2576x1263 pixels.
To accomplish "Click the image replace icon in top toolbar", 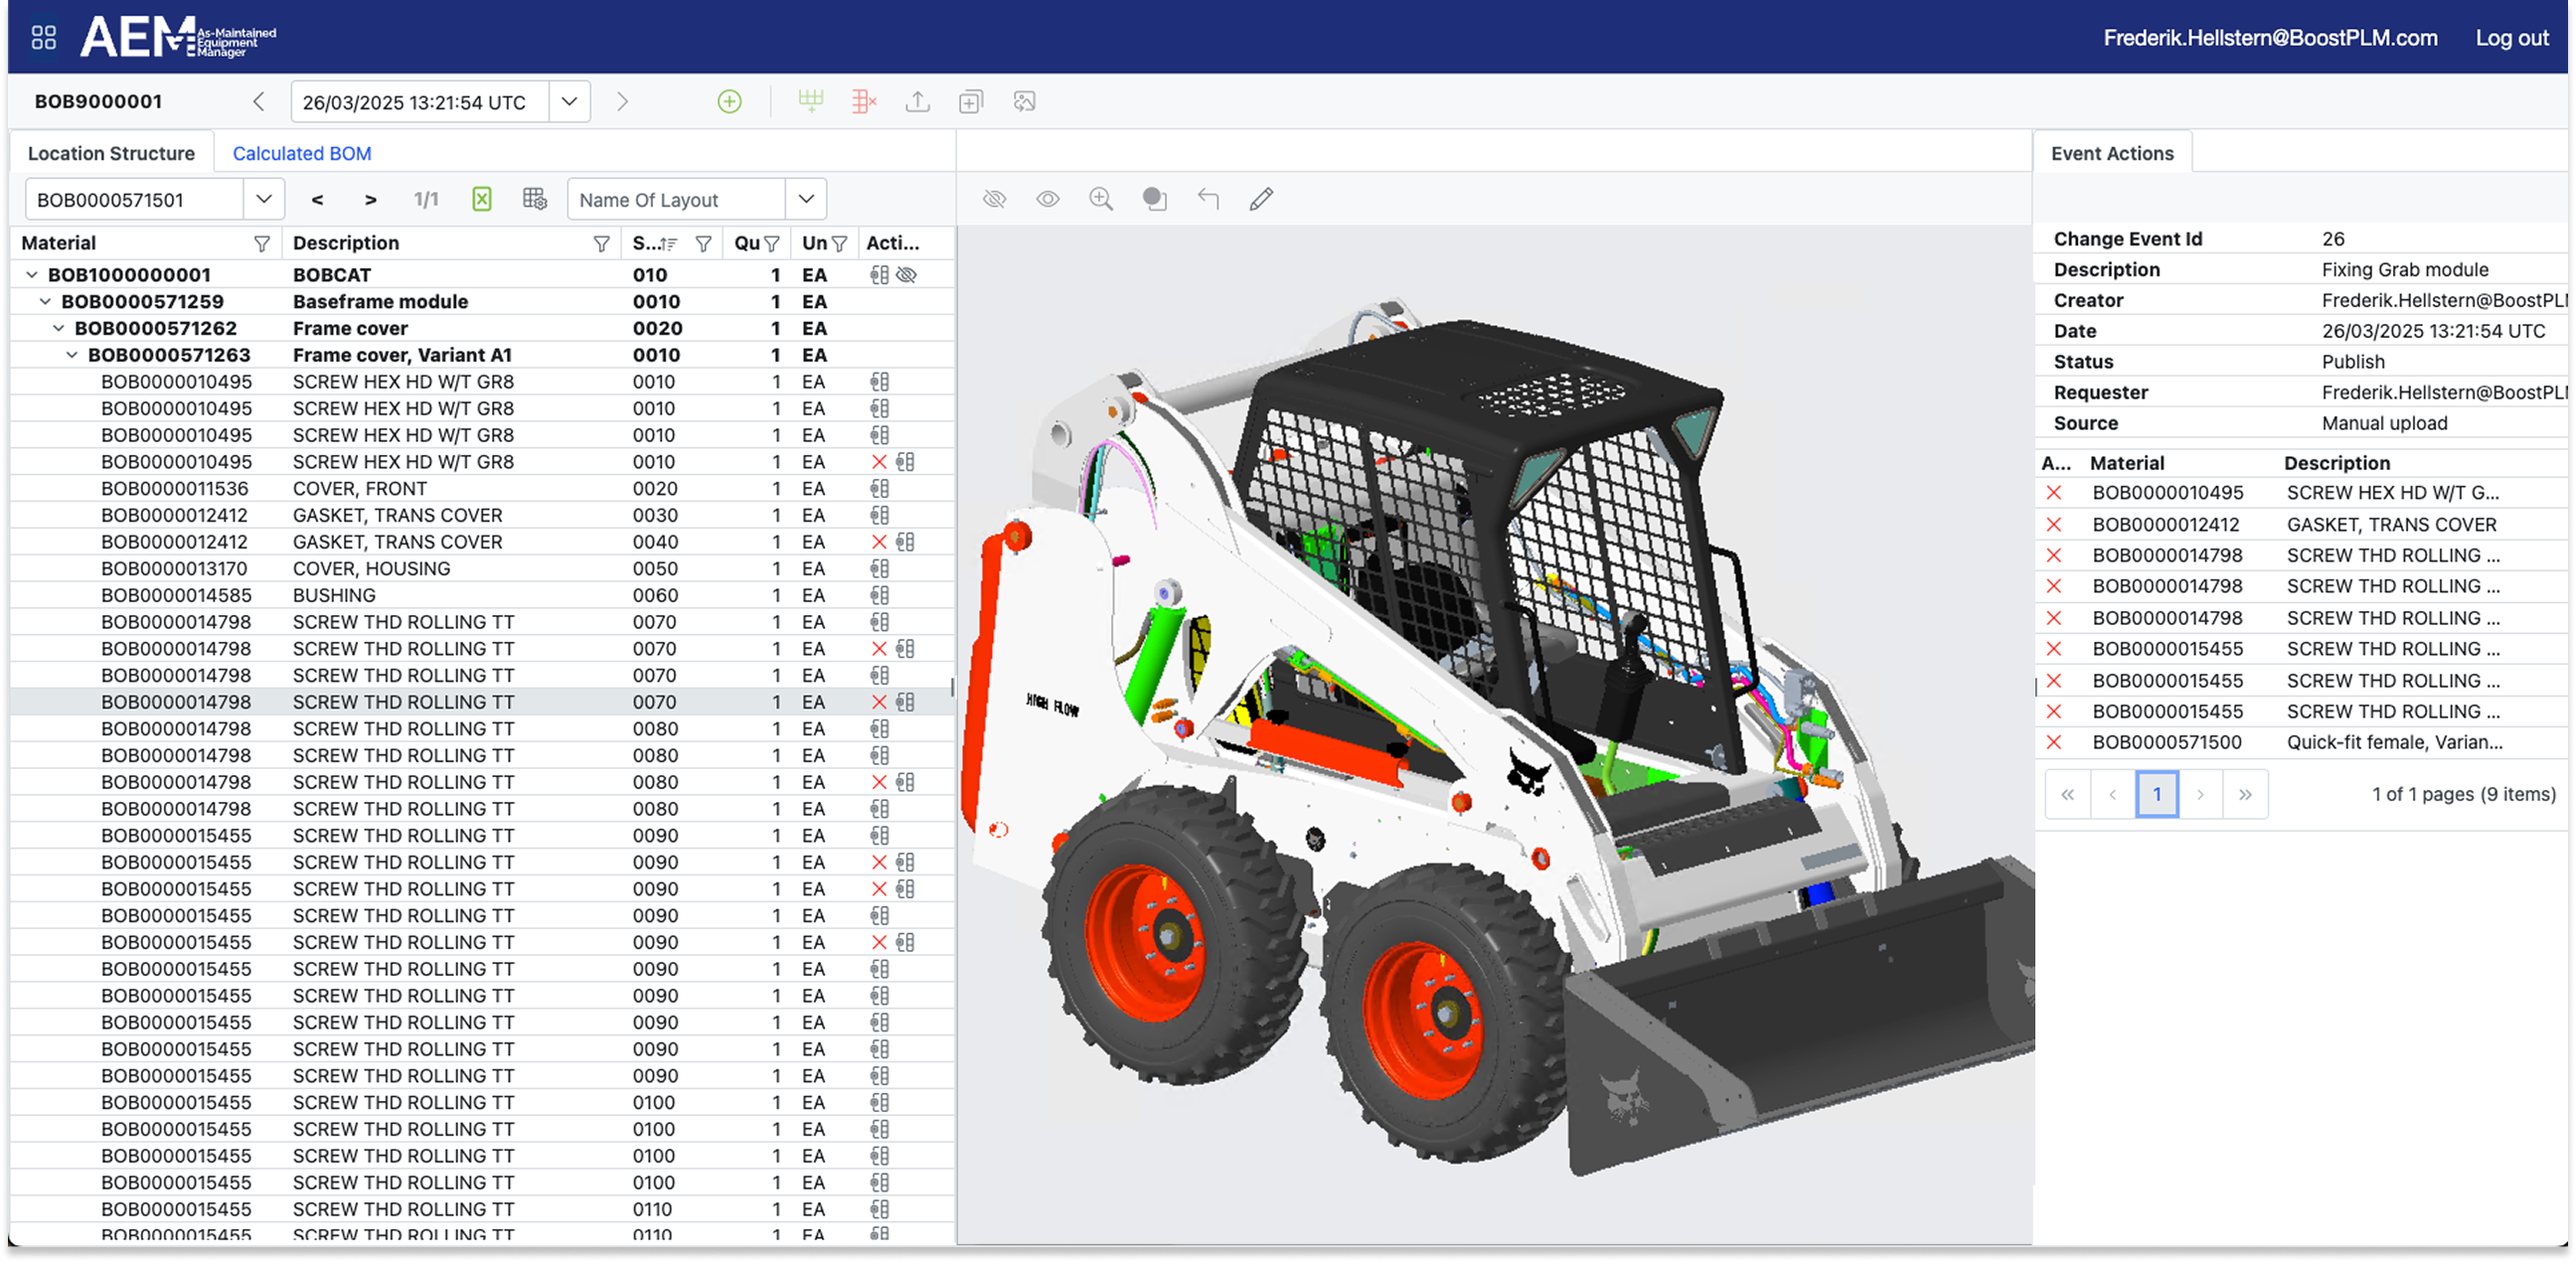I will point(1024,102).
